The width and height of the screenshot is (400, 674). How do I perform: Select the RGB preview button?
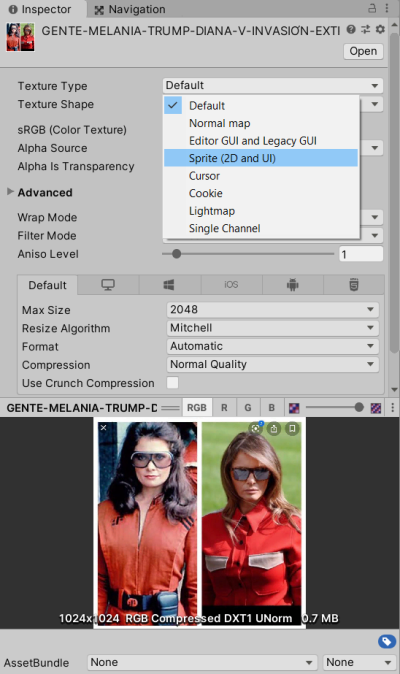click(197, 407)
